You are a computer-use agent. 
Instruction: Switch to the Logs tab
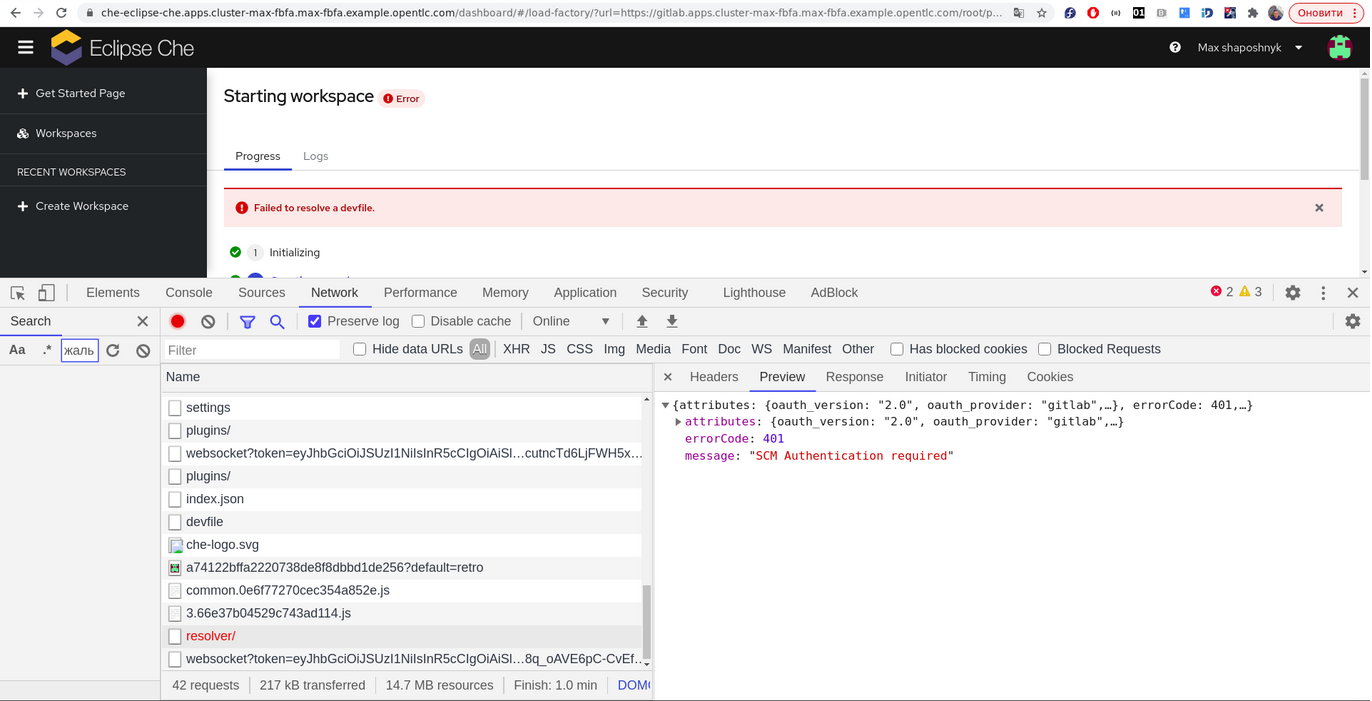coord(316,156)
